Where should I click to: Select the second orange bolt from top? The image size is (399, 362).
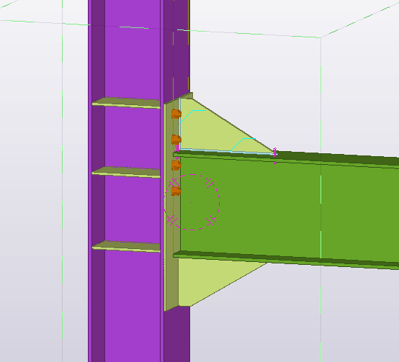176,140
